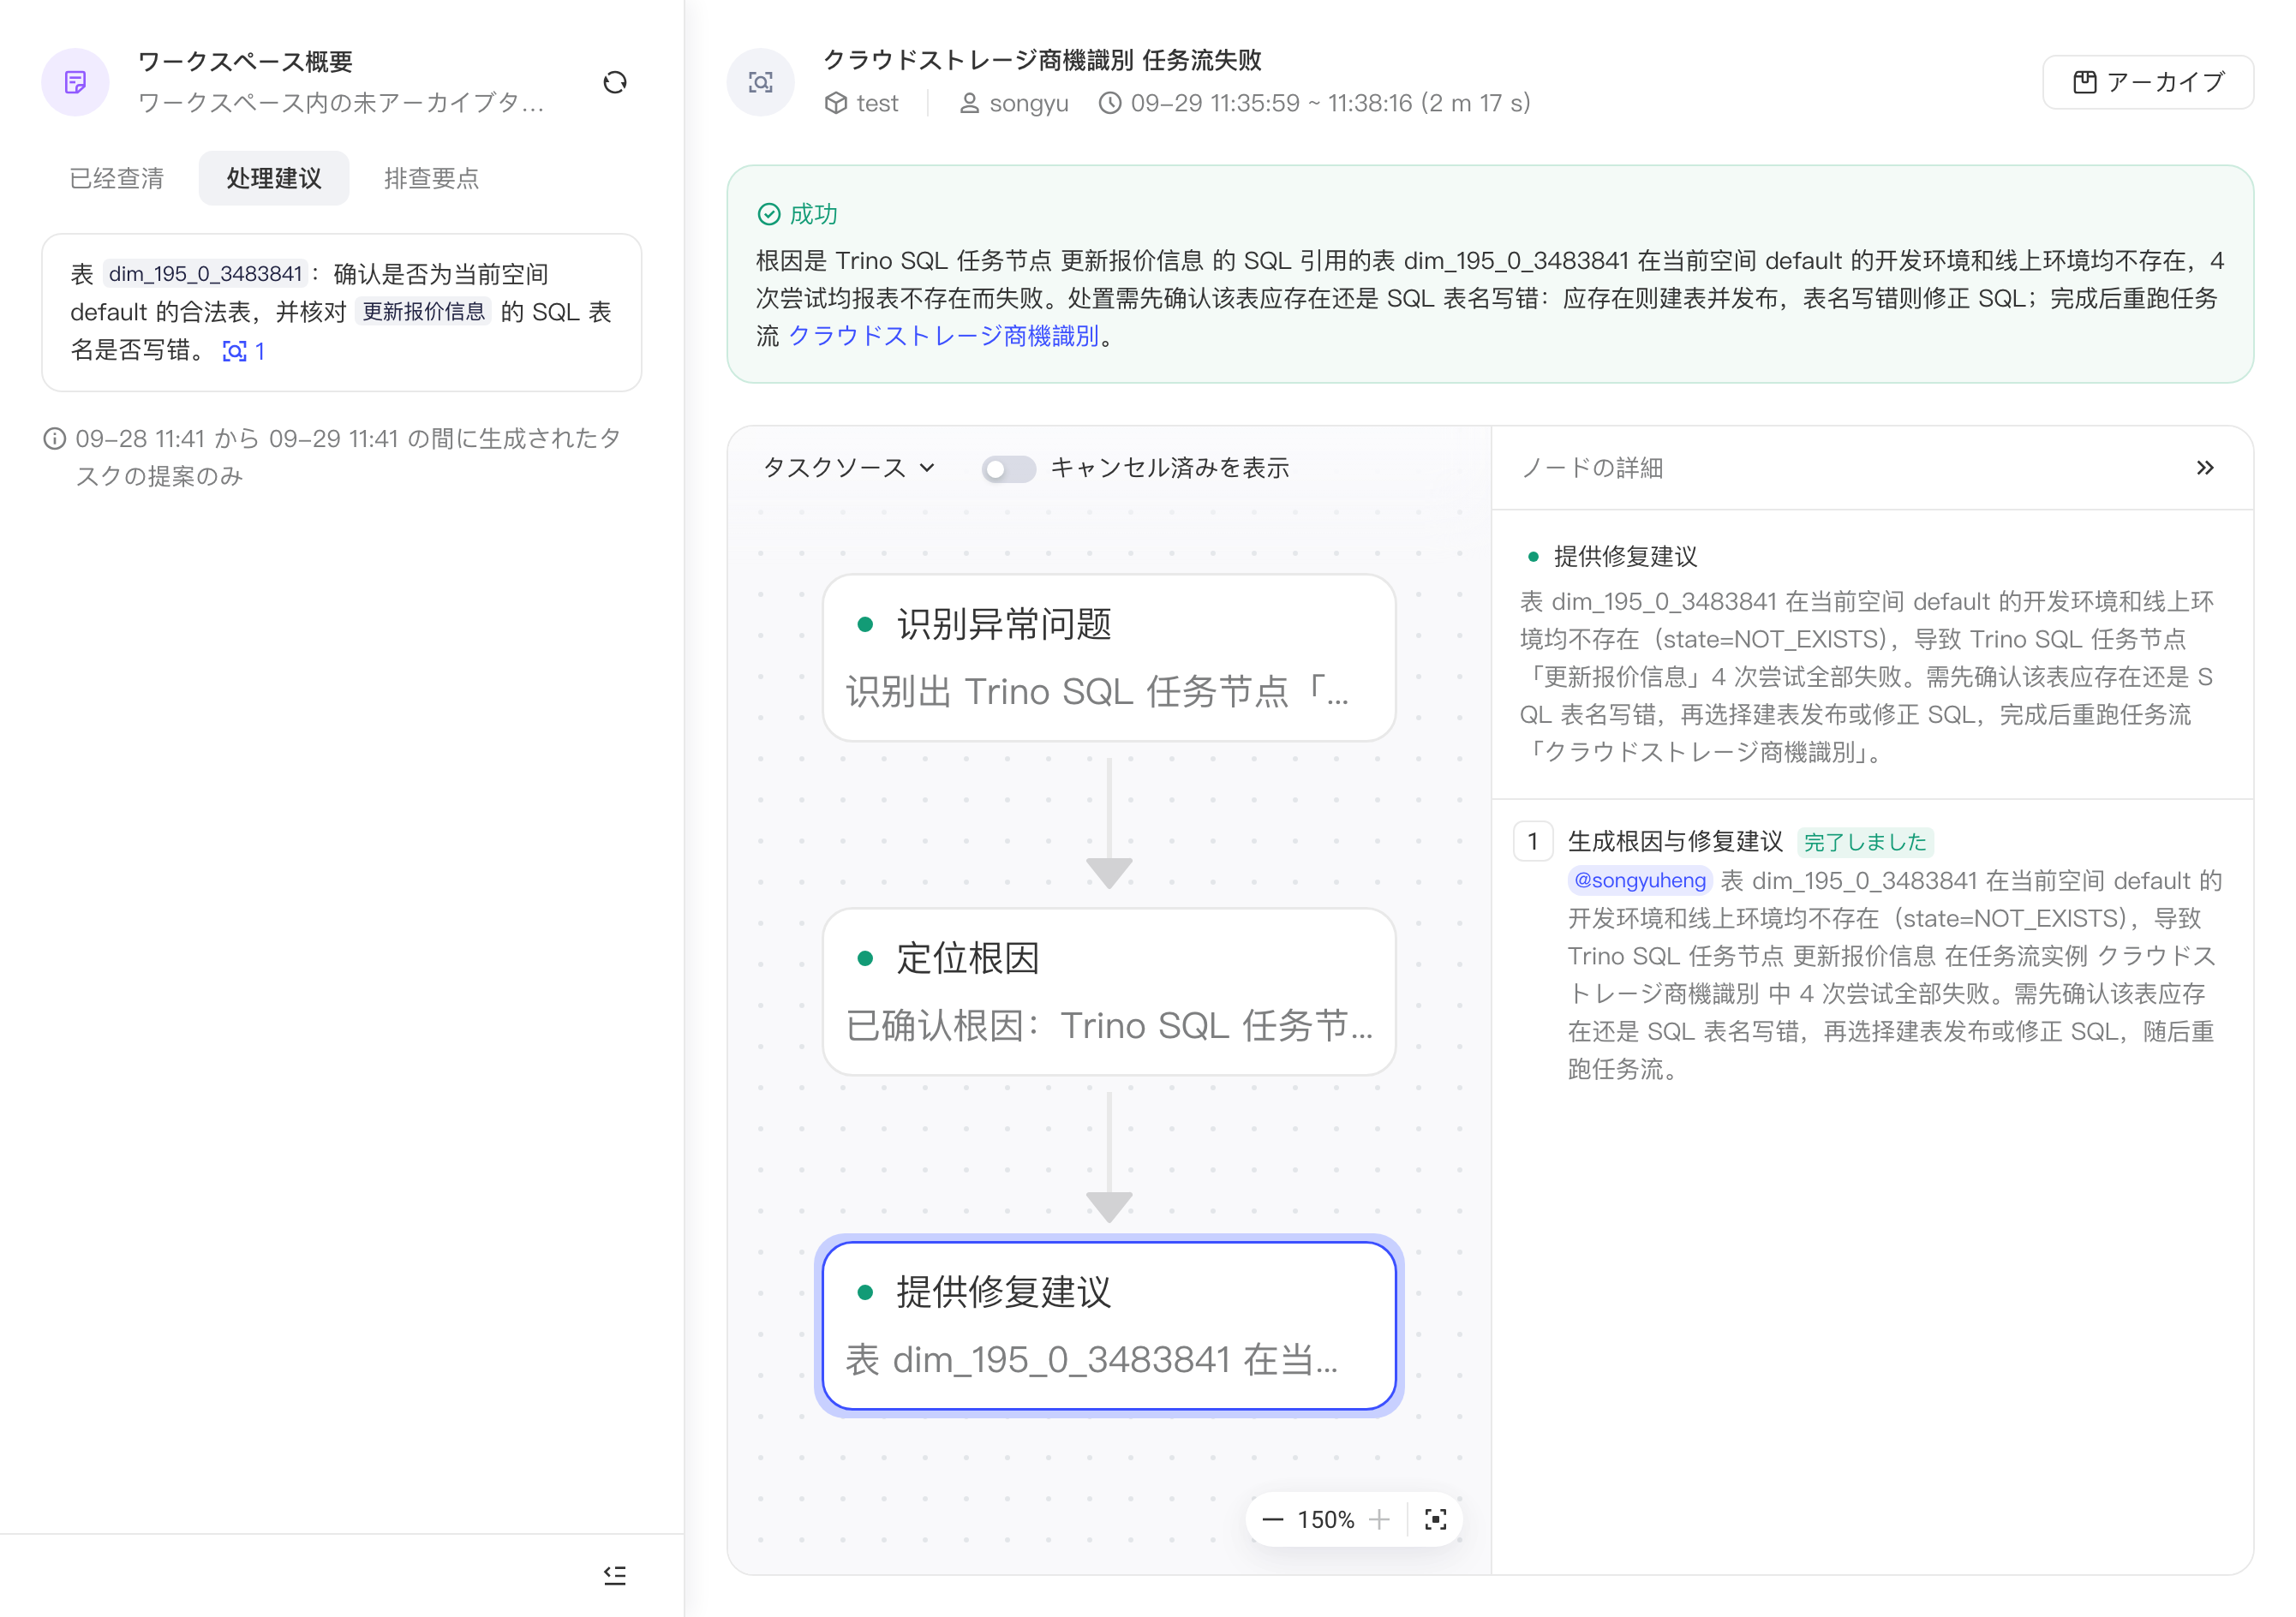The image size is (2296, 1617).
Task: Click the @songyuheng mention
Action: click(1640, 880)
